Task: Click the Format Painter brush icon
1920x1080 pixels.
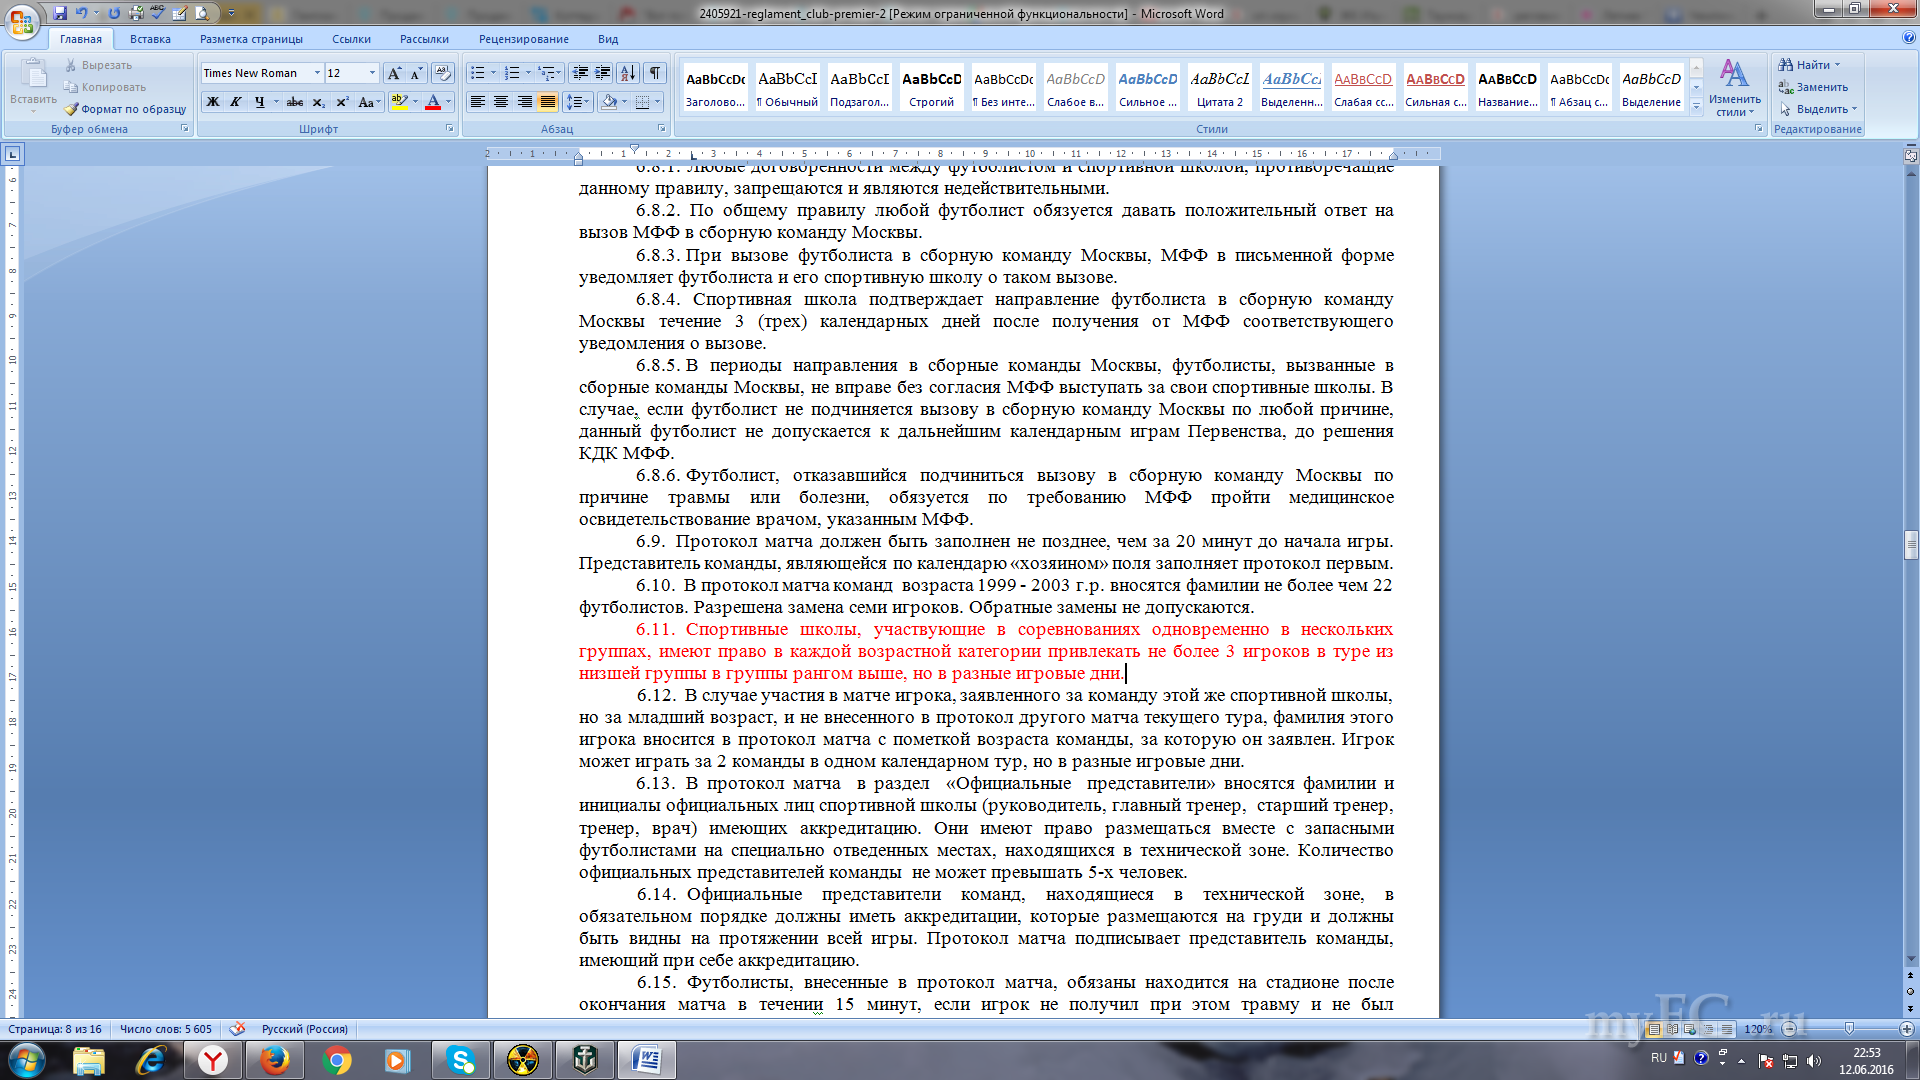Action: tap(71, 109)
